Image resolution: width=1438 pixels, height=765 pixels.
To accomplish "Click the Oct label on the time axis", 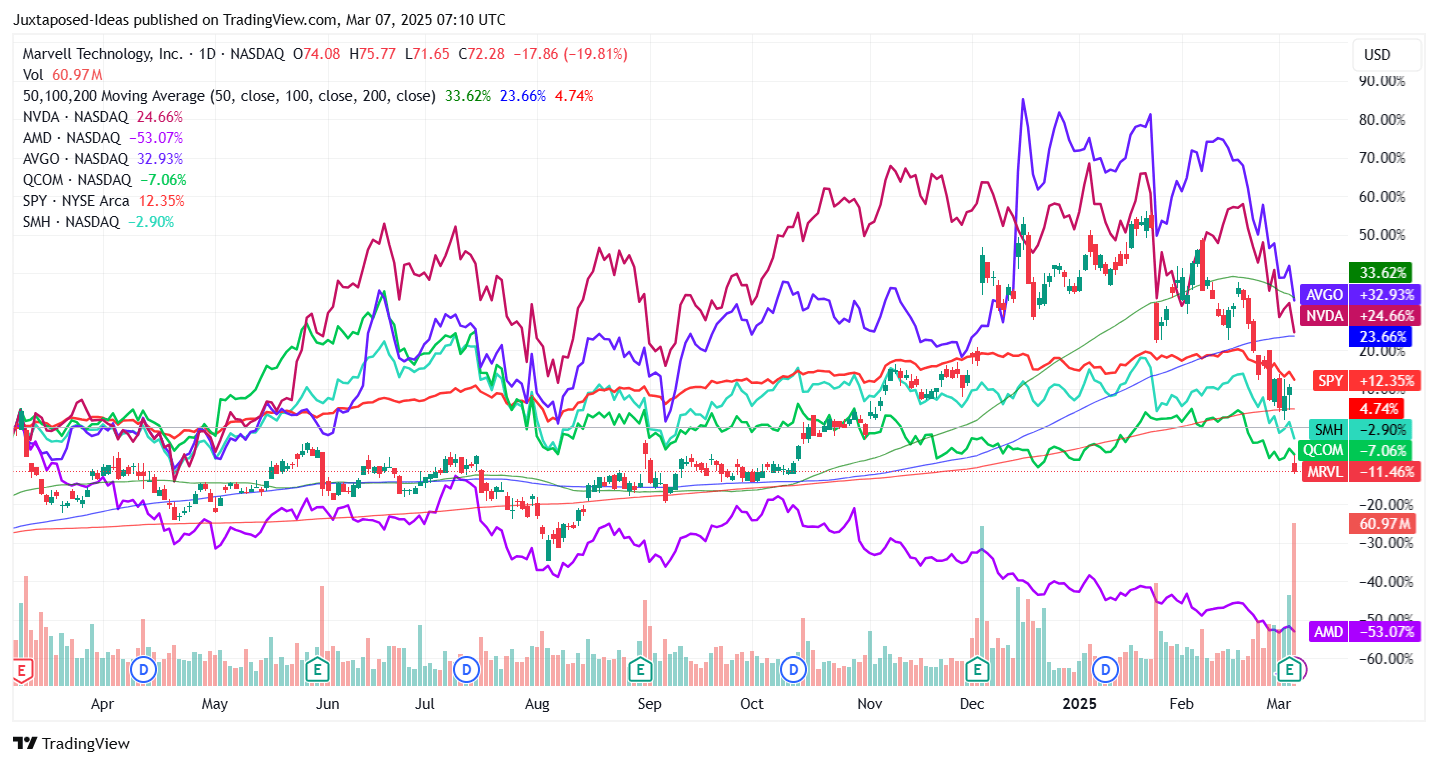I will click(x=751, y=704).
